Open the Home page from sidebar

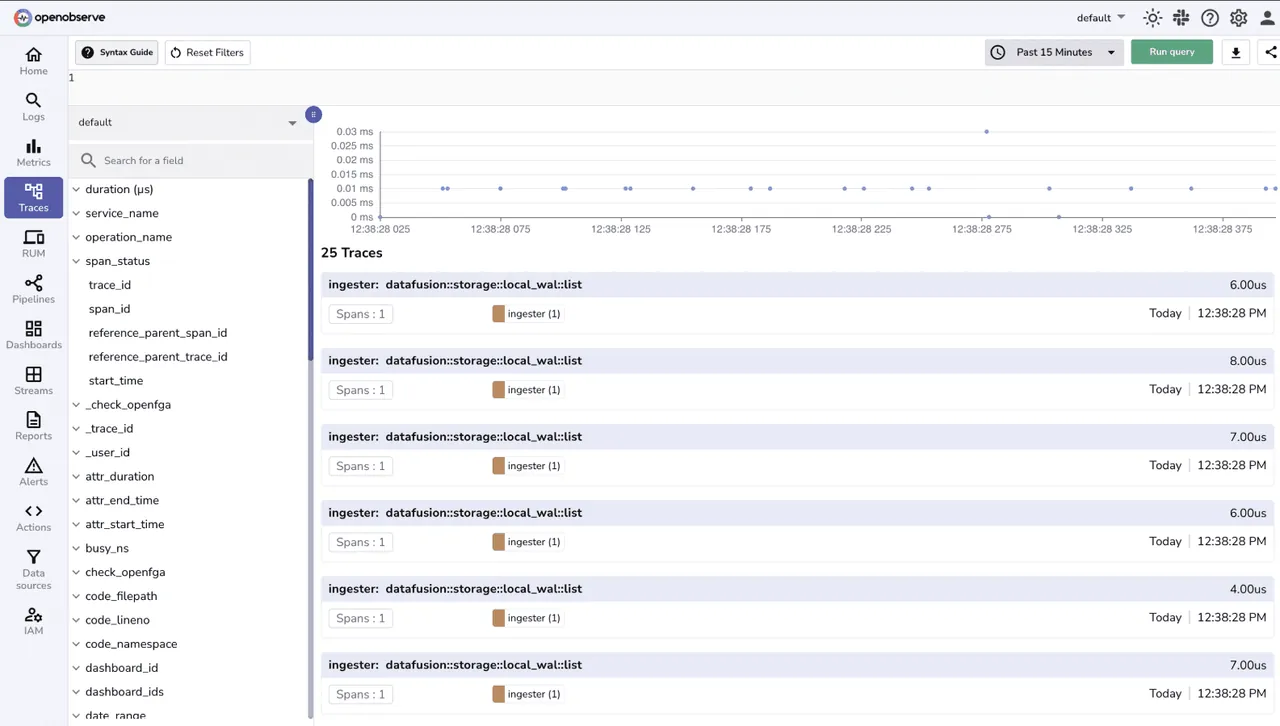coord(33,61)
